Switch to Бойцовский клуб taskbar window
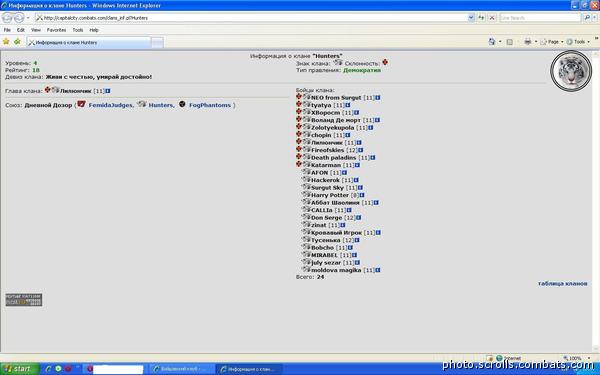Image resolution: width=600 pixels, height=375 pixels. tap(181, 369)
